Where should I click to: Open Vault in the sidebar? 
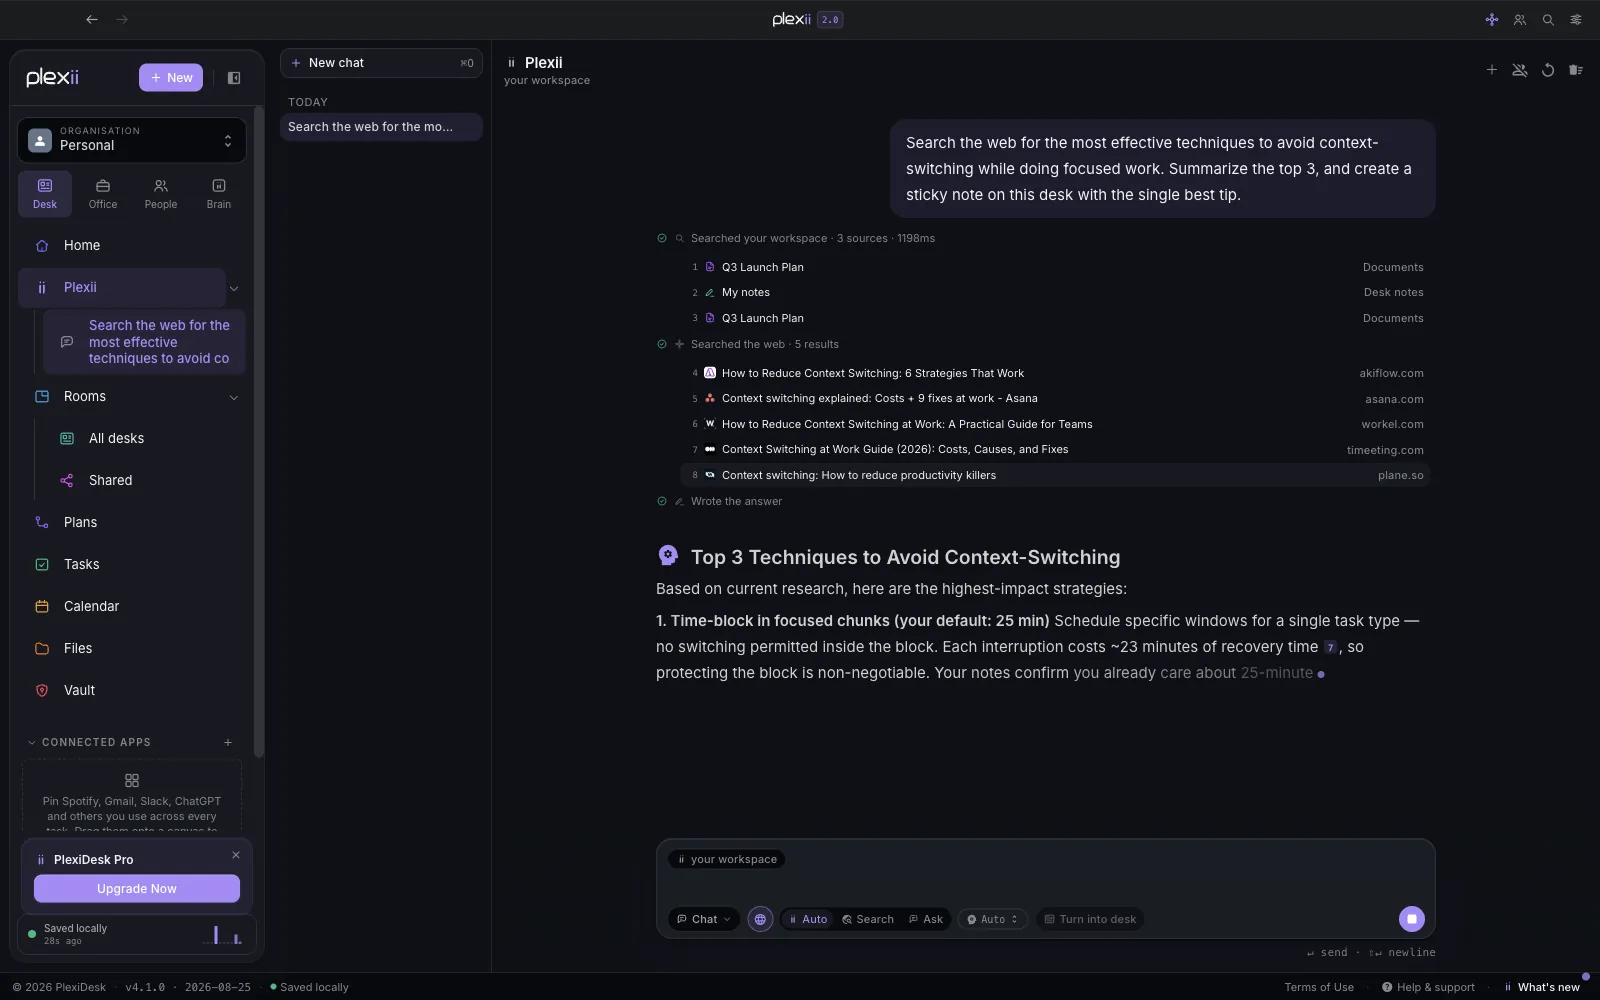coord(132,690)
